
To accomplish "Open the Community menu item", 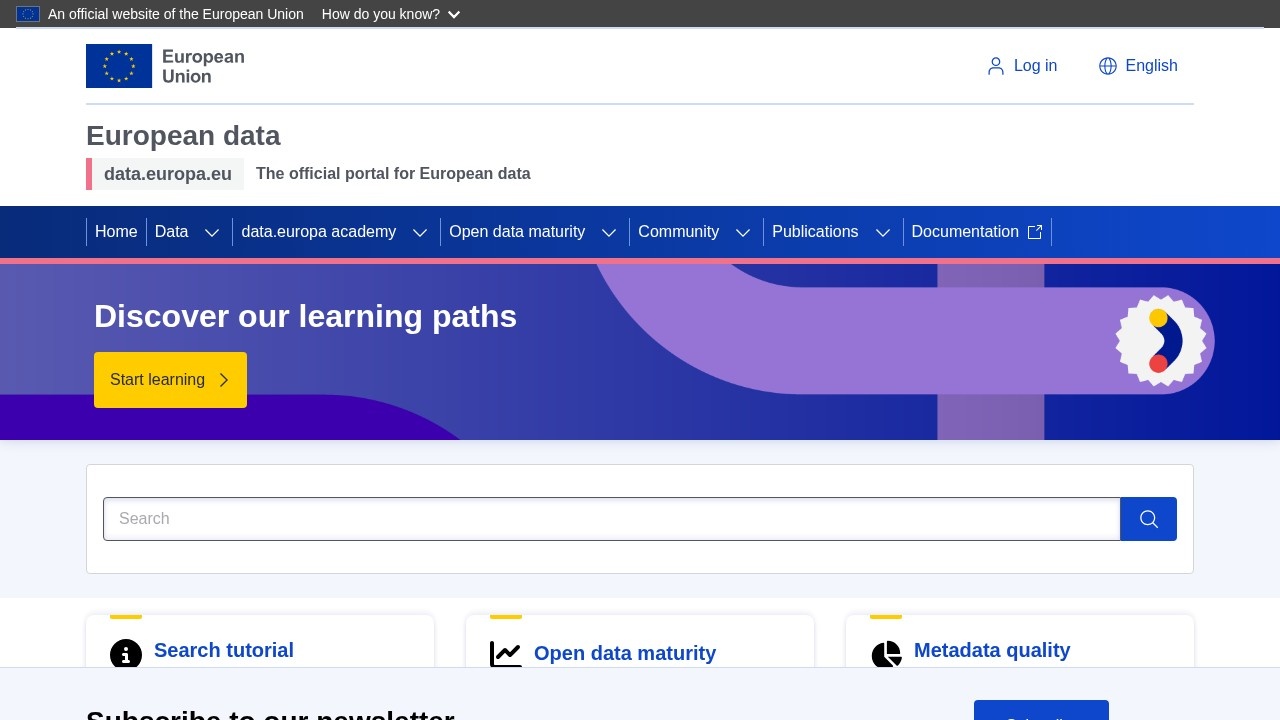I will click(x=679, y=232).
